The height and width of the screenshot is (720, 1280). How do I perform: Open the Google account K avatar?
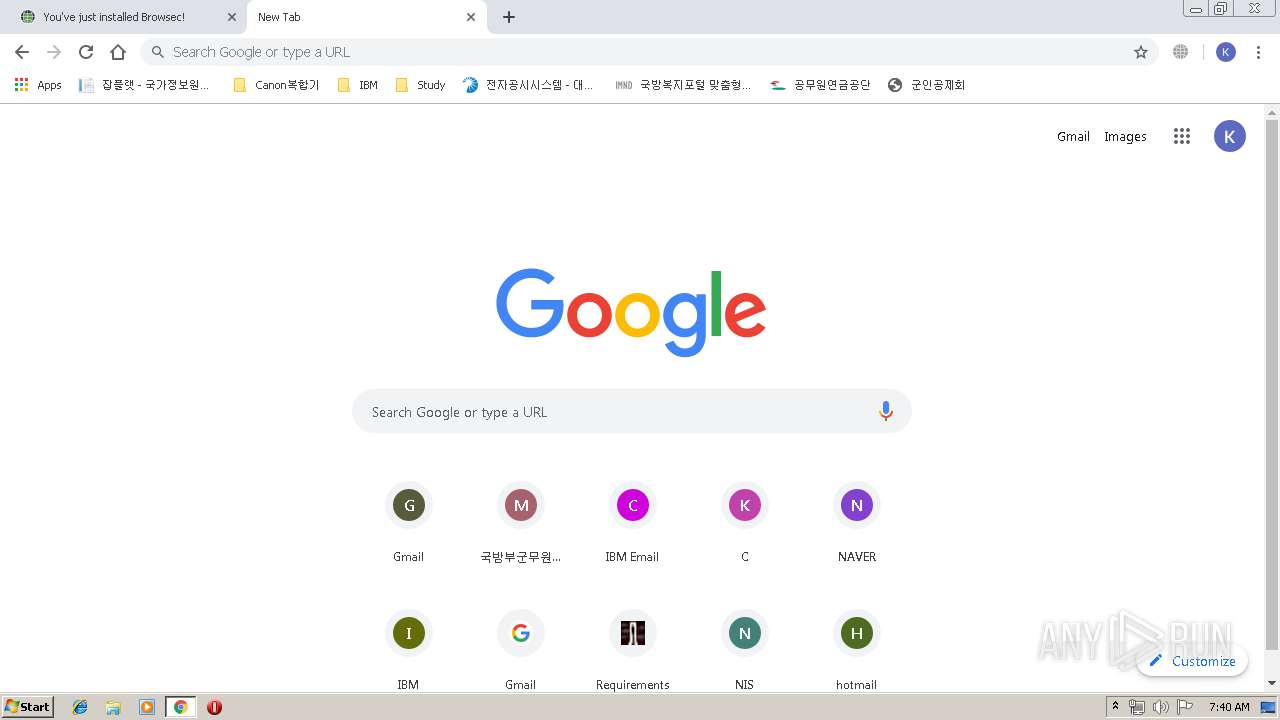[x=1230, y=137]
